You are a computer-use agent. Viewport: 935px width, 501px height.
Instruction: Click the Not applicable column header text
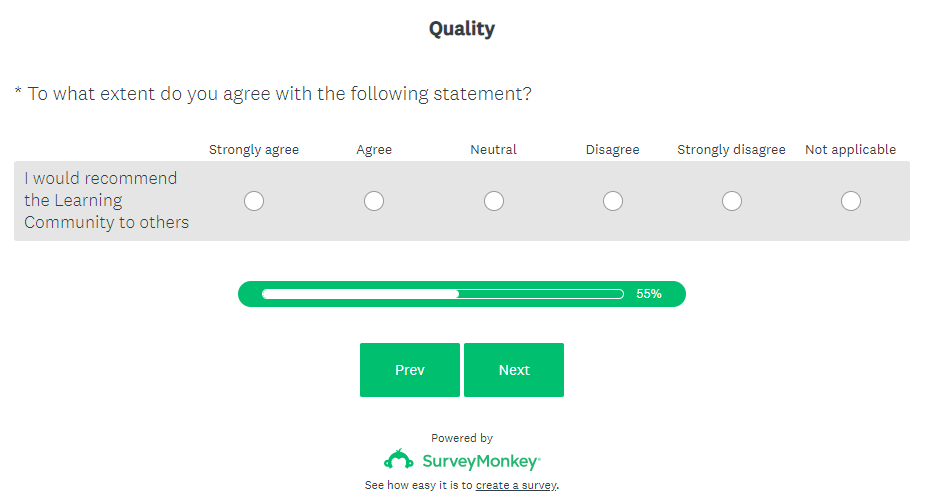coord(851,150)
